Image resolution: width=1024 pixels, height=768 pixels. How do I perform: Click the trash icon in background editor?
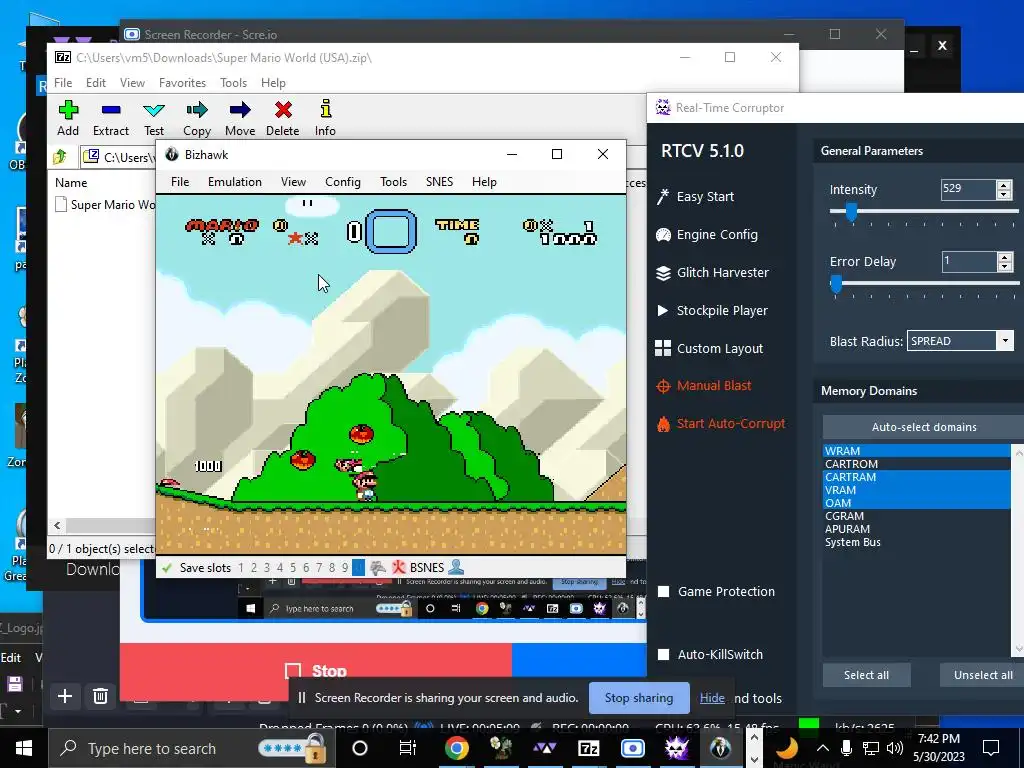point(100,696)
